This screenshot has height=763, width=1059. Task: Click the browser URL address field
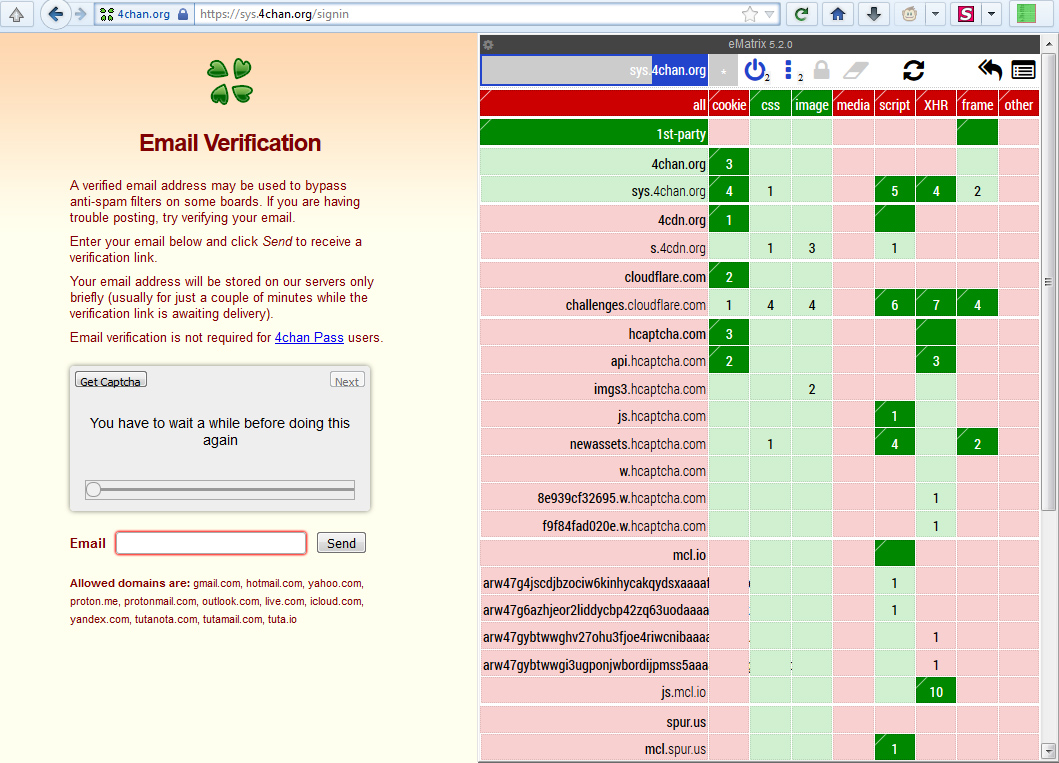pos(466,14)
